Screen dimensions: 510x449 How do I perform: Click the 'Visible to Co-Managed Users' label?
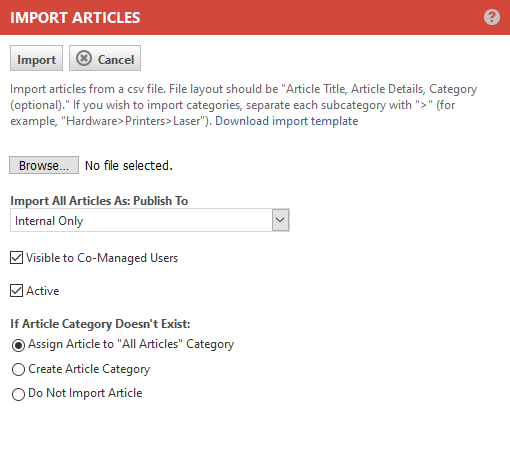pyautogui.click(x=102, y=258)
